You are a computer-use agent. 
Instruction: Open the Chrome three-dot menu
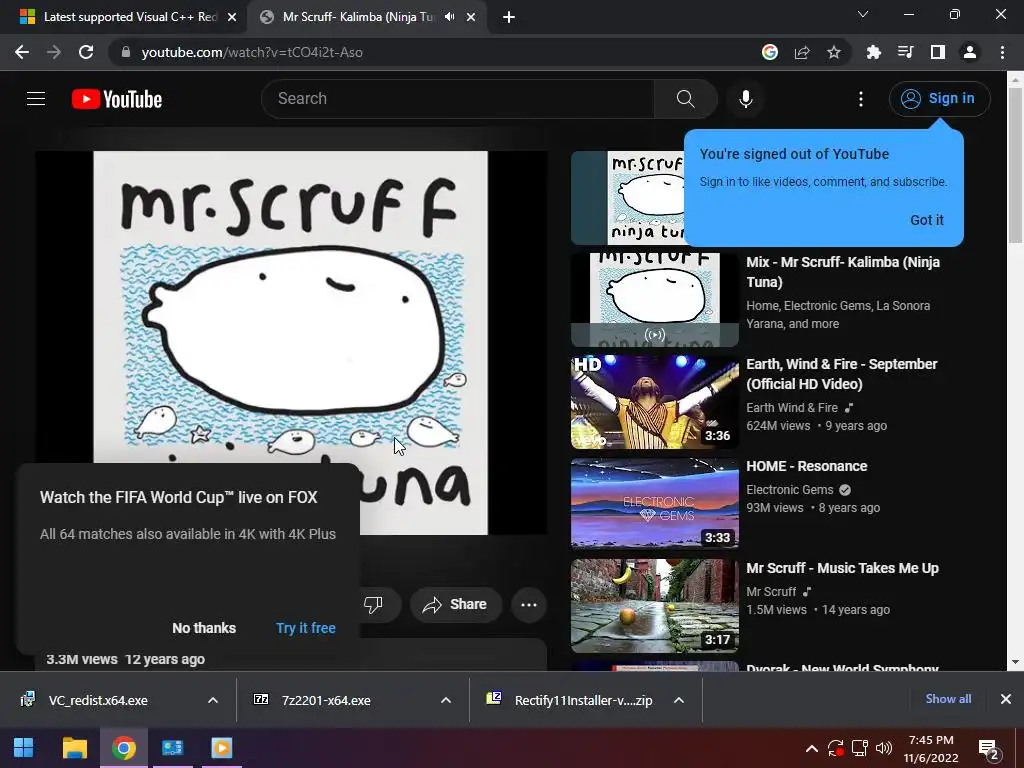pyautogui.click(x=1002, y=52)
